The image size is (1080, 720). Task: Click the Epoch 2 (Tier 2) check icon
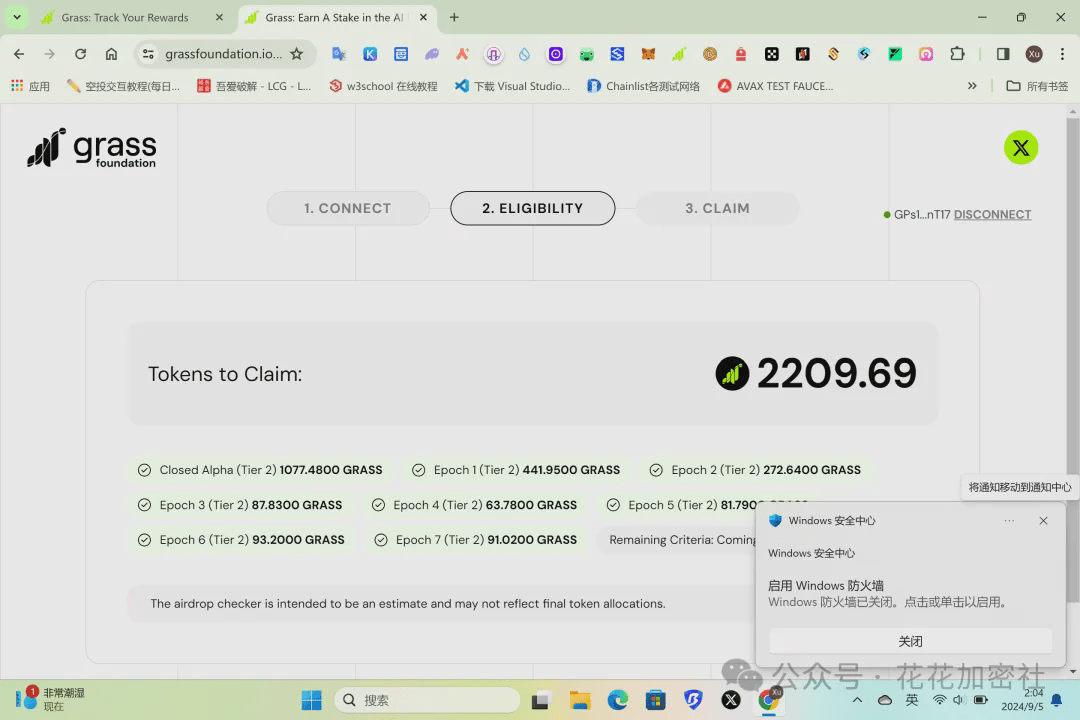pos(656,470)
